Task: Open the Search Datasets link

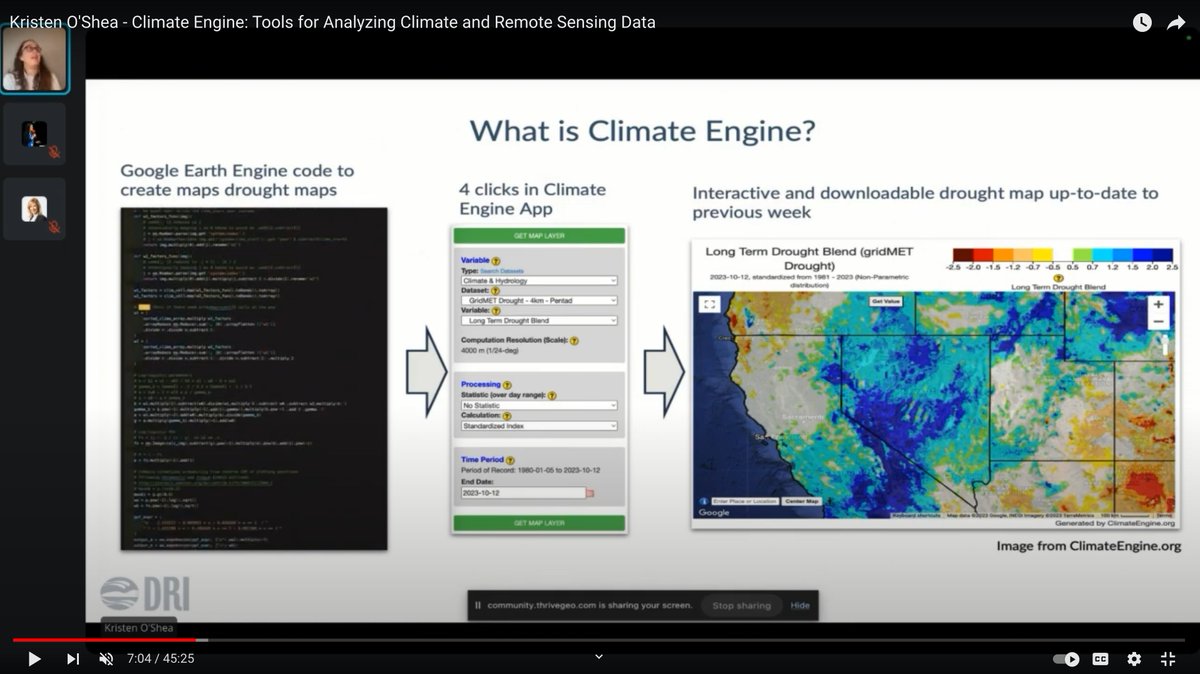Action: (504, 271)
